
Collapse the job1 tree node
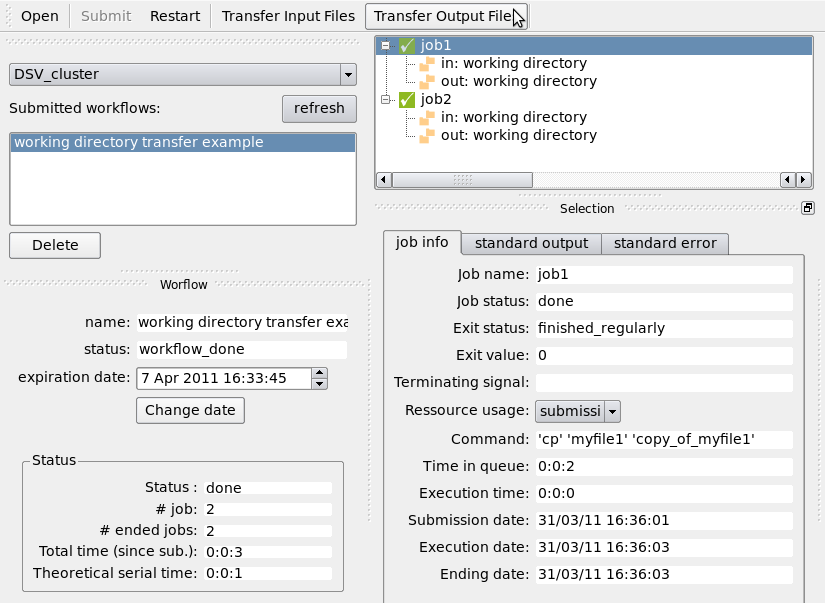pyautogui.click(x=386, y=45)
